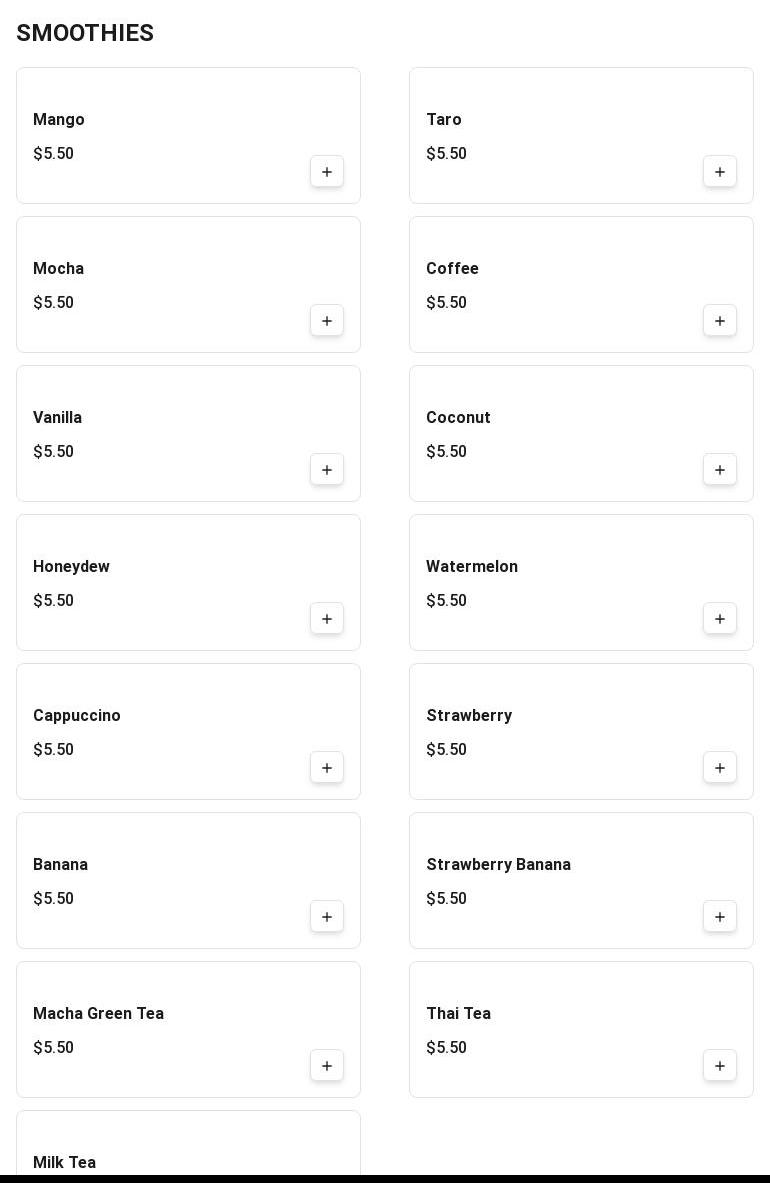770x1183 pixels.
Task: Add Taro smoothie using plus button
Action: [720, 172]
